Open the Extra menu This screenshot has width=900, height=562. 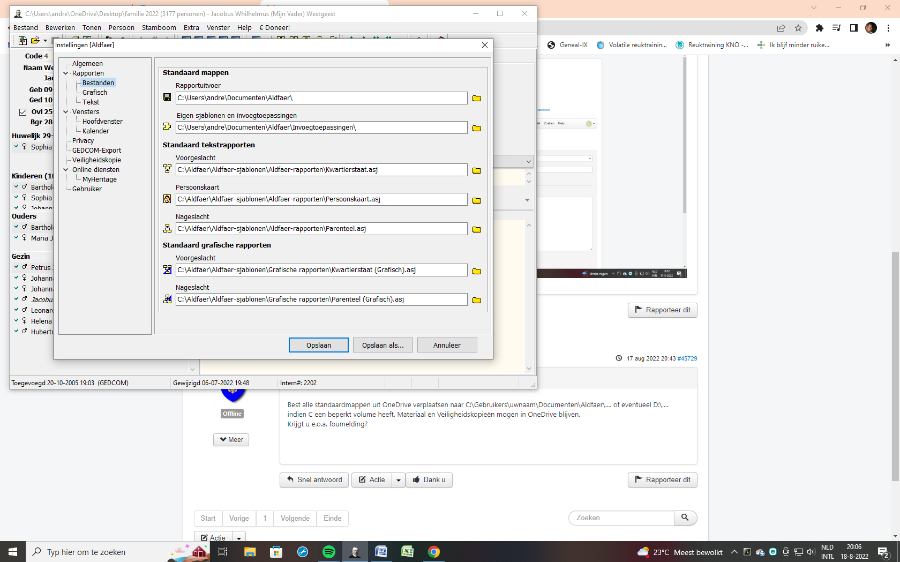pos(191,28)
